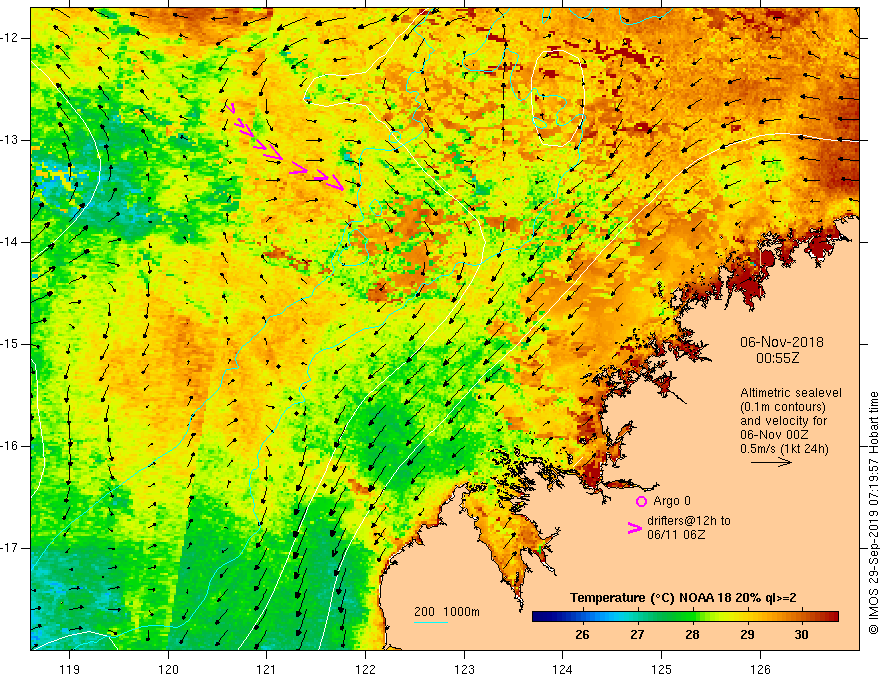Click the latitude label -15
880x680 pixels.
click(x=10, y=344)
